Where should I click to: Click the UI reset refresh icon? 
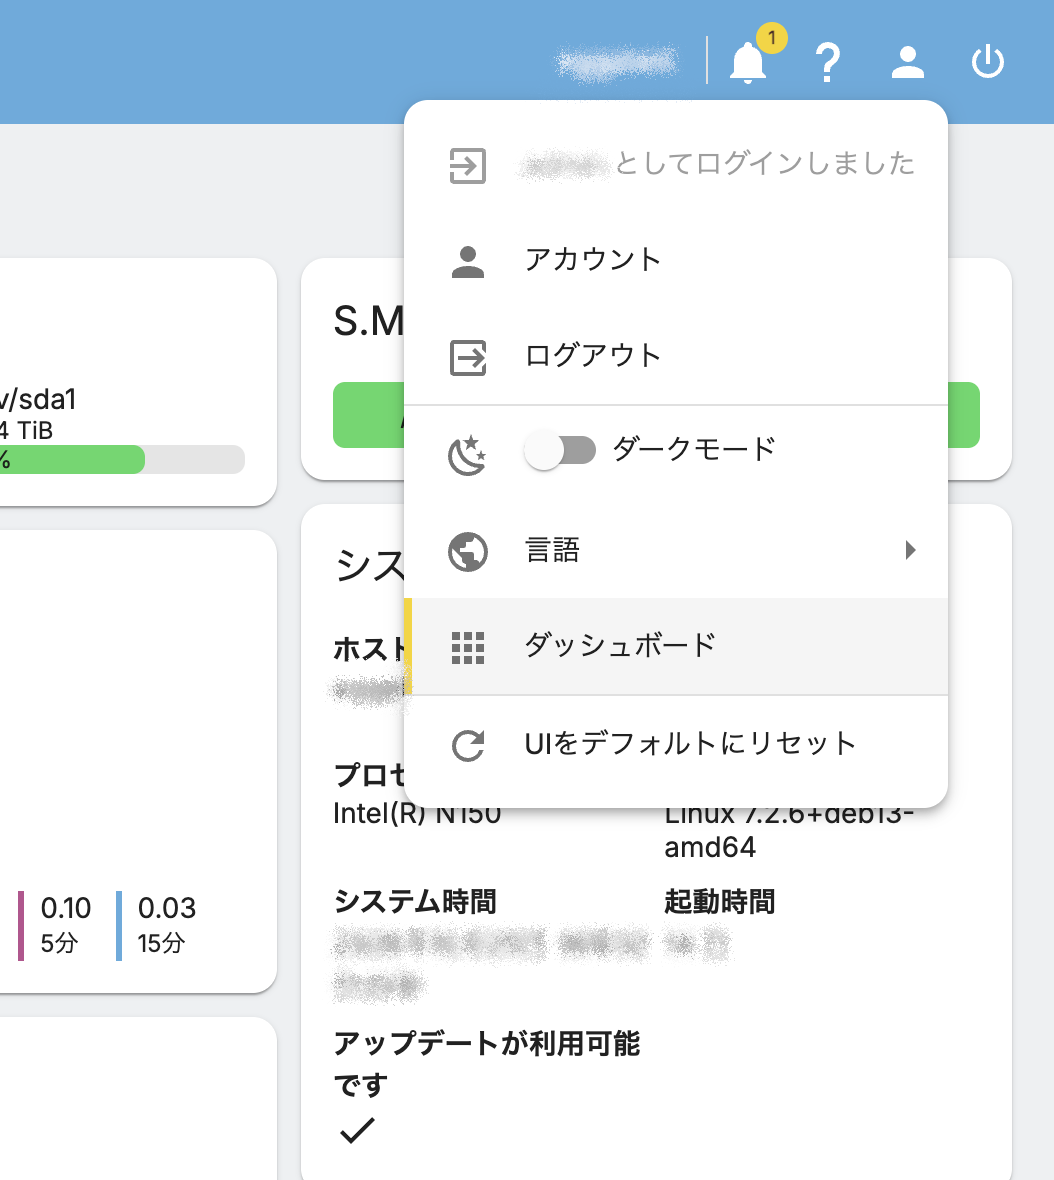click(x=468, y=746)
